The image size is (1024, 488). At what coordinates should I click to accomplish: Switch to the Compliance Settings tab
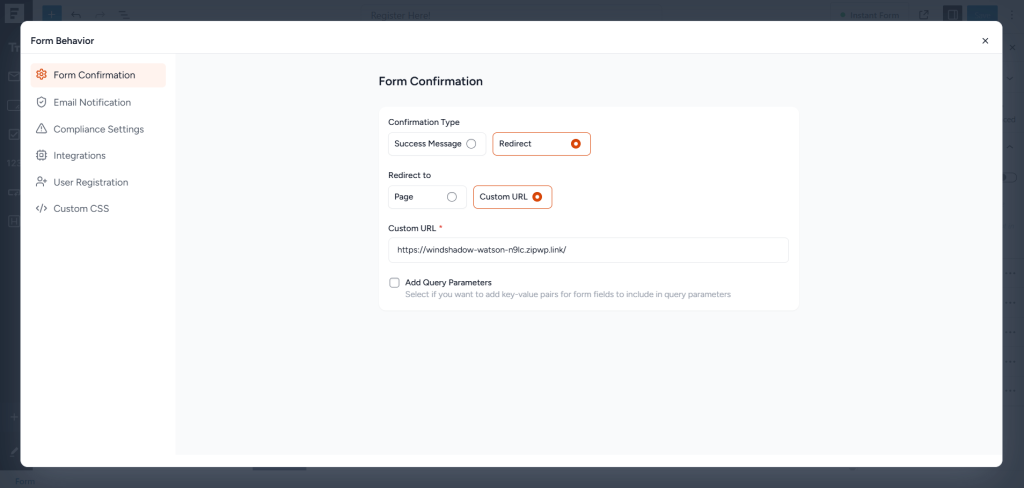98,129
